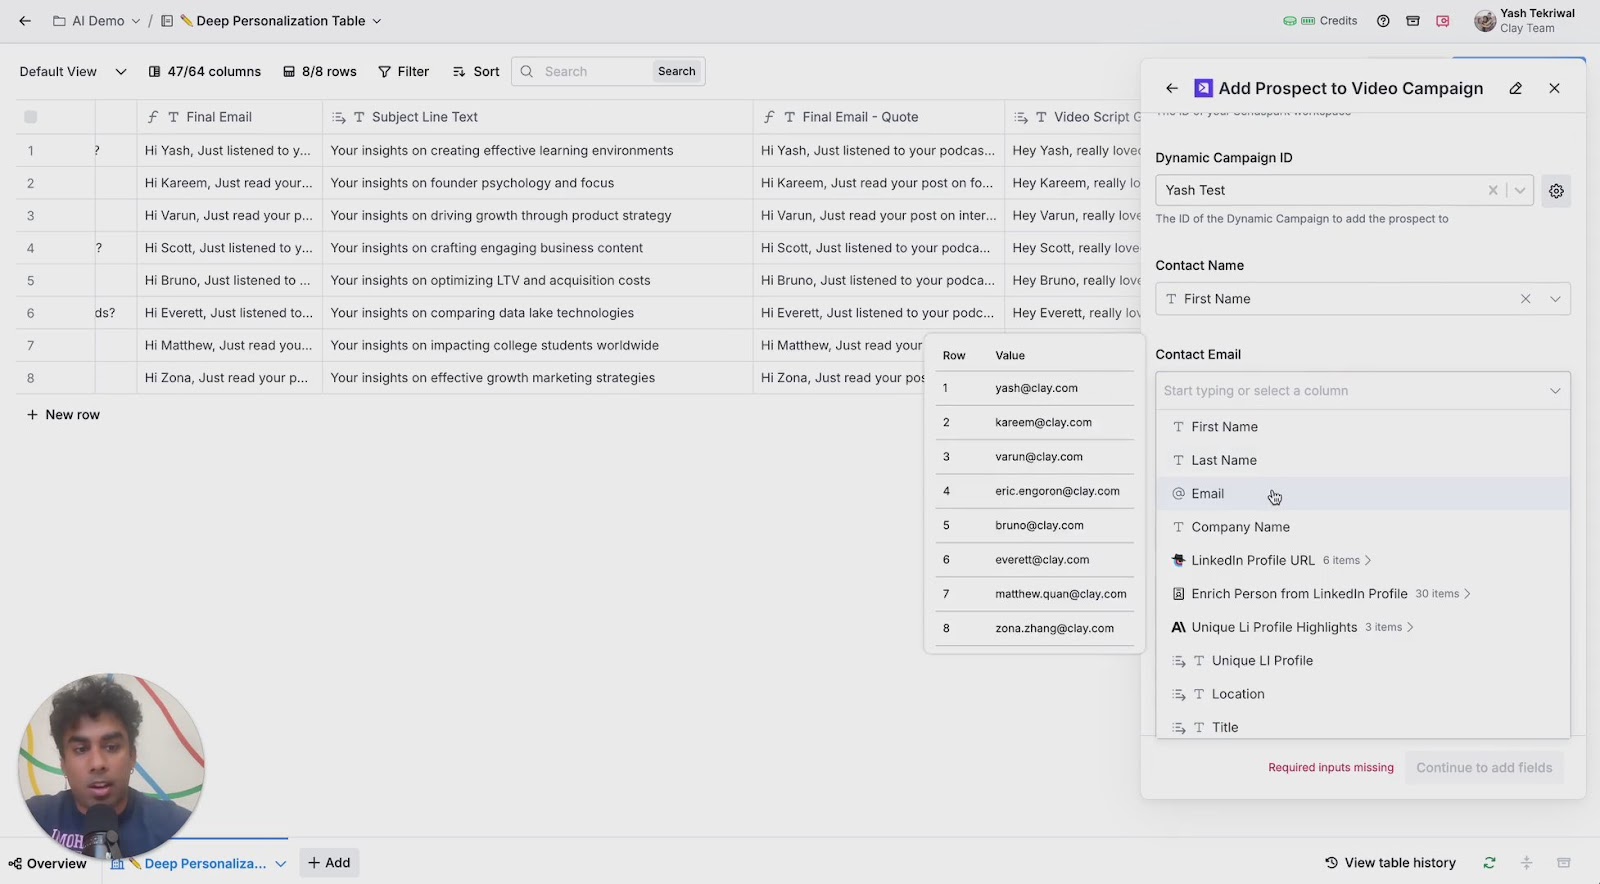Go back using the top-left arrow

pyautogui.click(x=25, y=21)
